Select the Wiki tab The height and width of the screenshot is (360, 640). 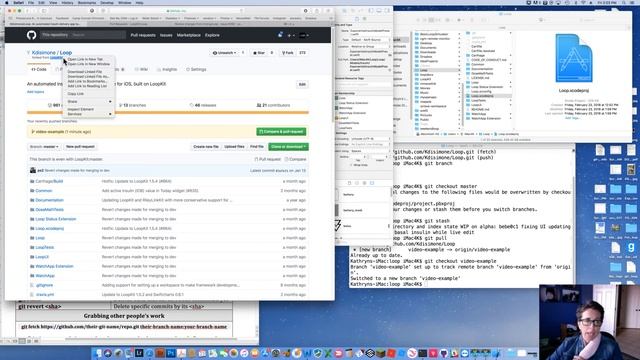point(141,69)
